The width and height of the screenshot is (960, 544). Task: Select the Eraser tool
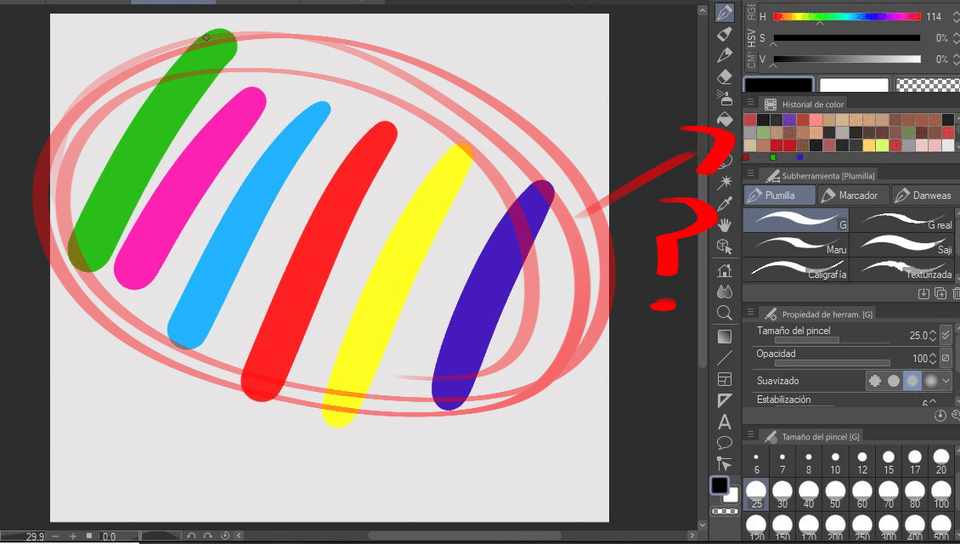coord(724,76)
